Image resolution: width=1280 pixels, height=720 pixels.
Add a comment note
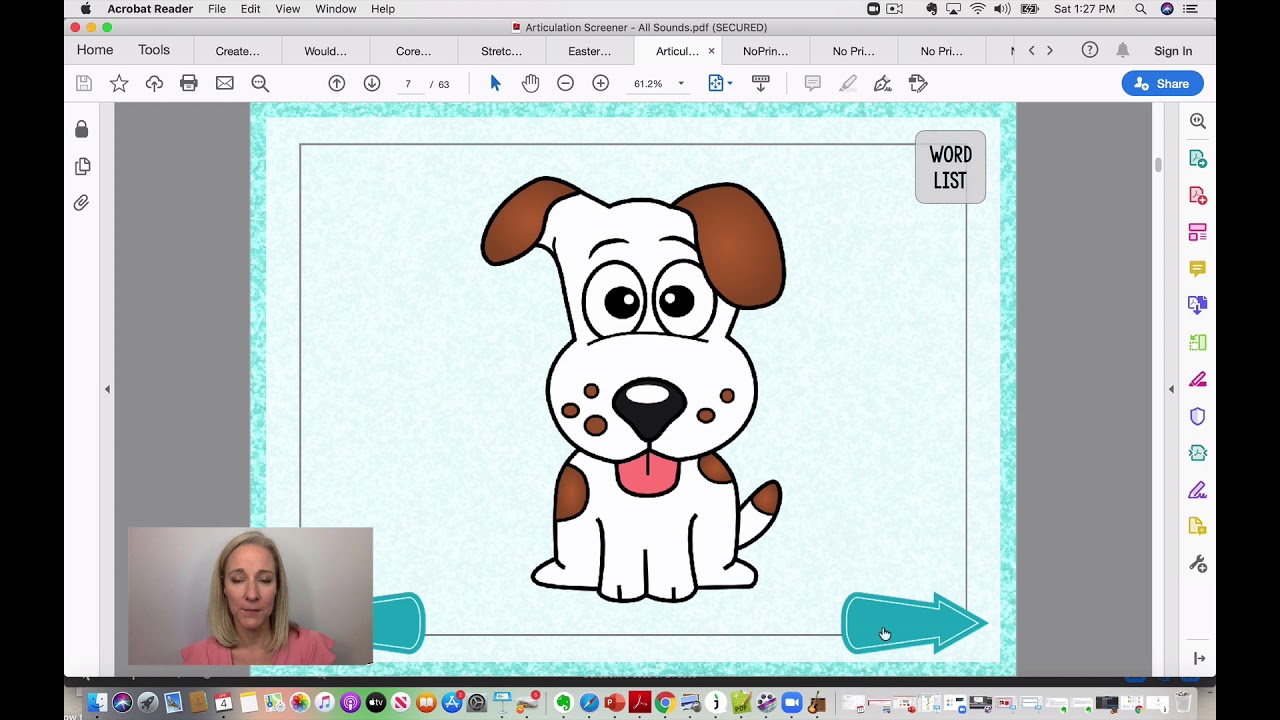pyautogui.click(x=812, y=84)
